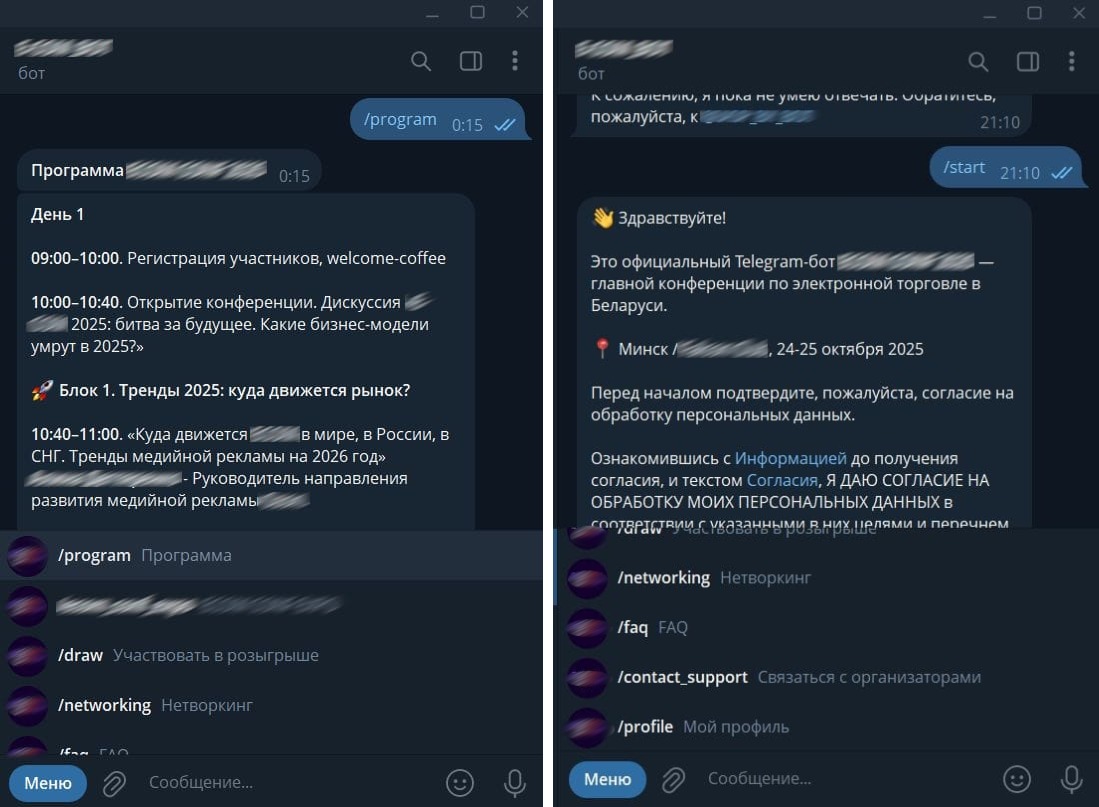This screenshot has width=1099, height=807.
Task: Start voice recording in left chat
Action: tap(514, 782)
